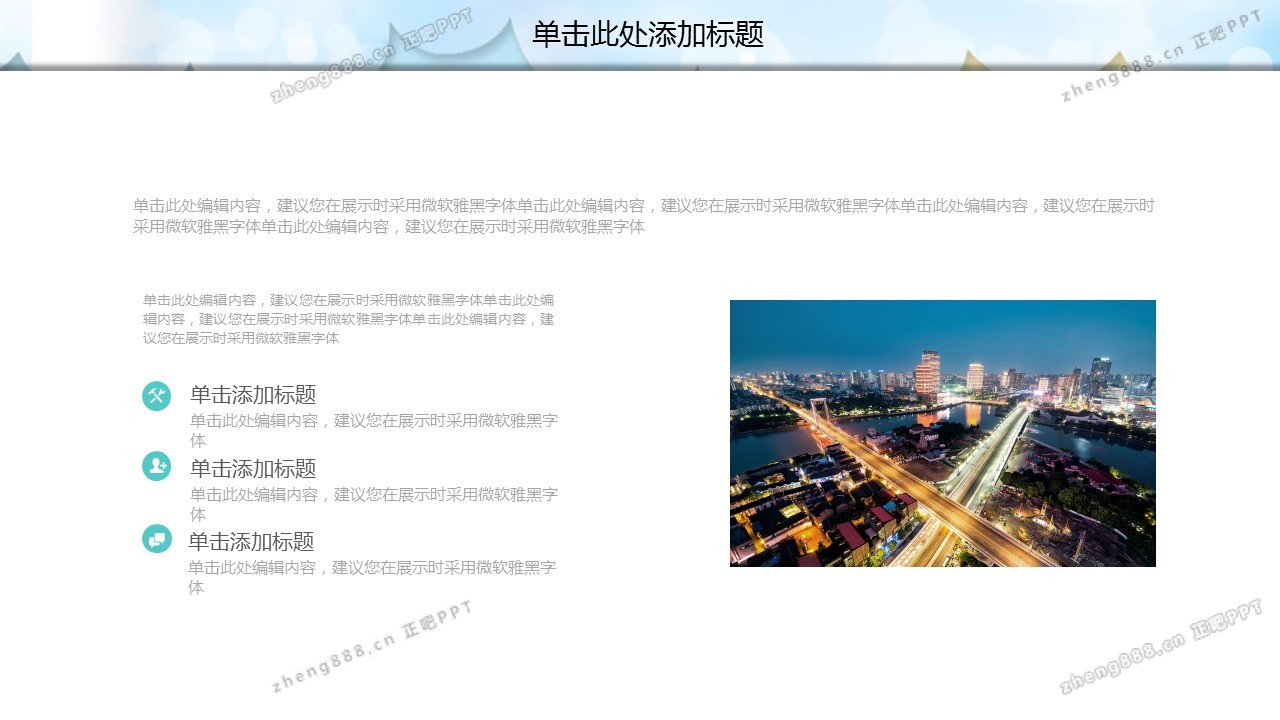Click the chat bubbles icon
1280x720 pixels.
(156, 539)
